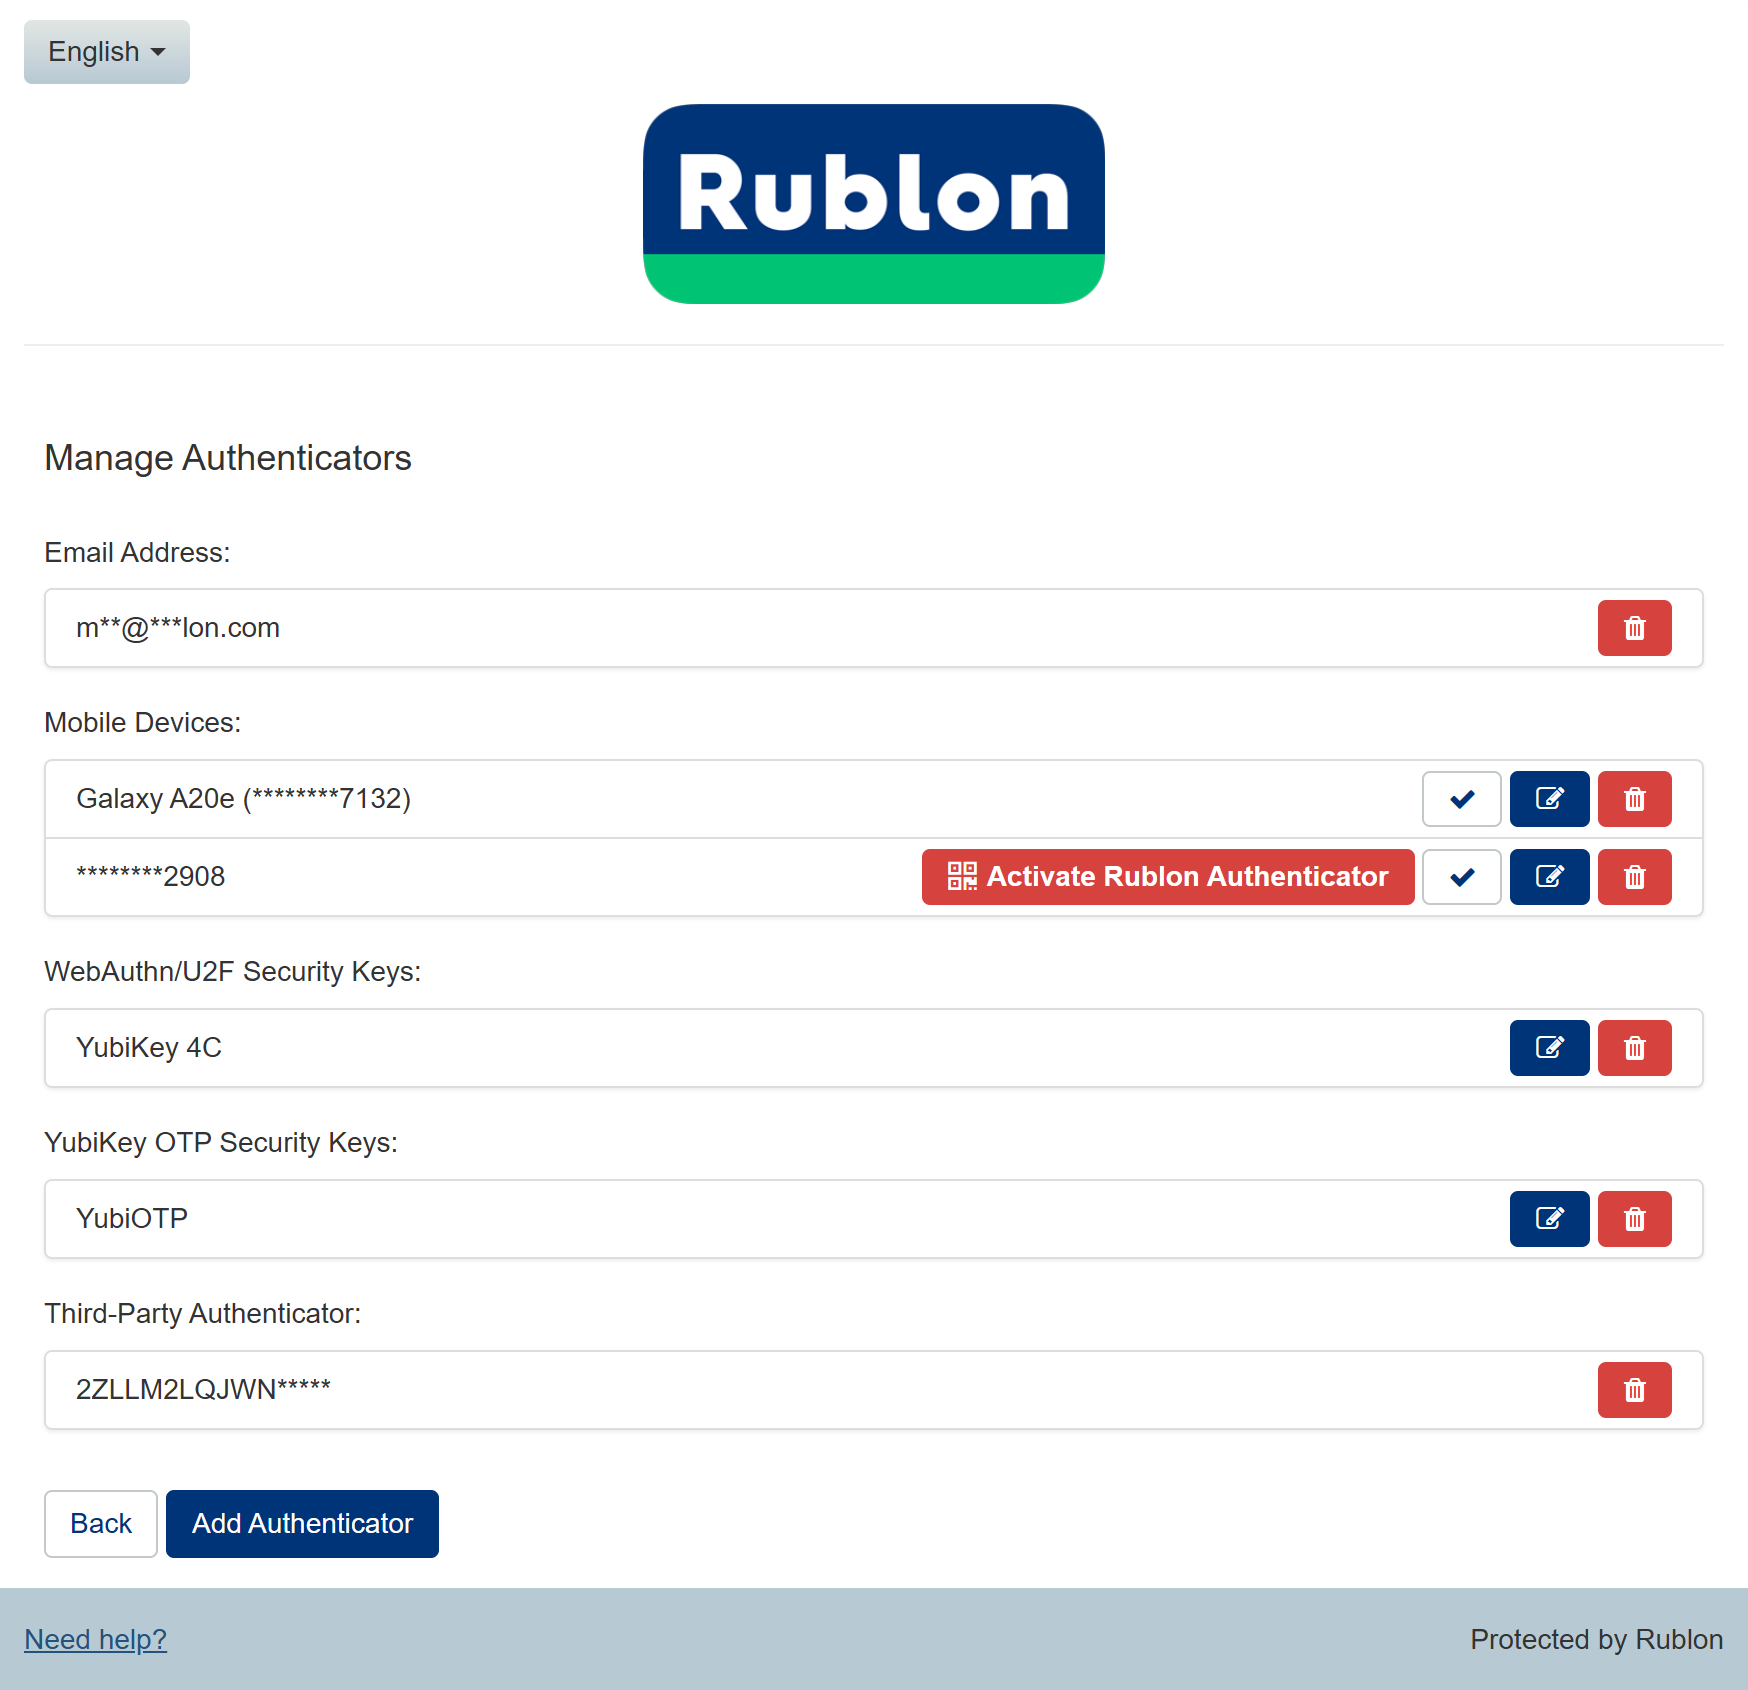Edit the ********2908 mobile device
Image resolution: width=1748 pixels, height=1690 pixels.
click(x=1549, y=877)
